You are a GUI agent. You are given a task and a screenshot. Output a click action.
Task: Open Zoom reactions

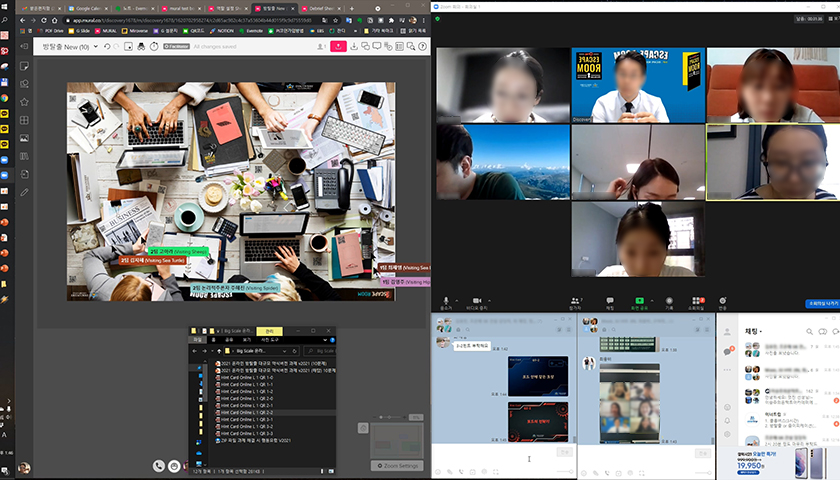[723, 304]
